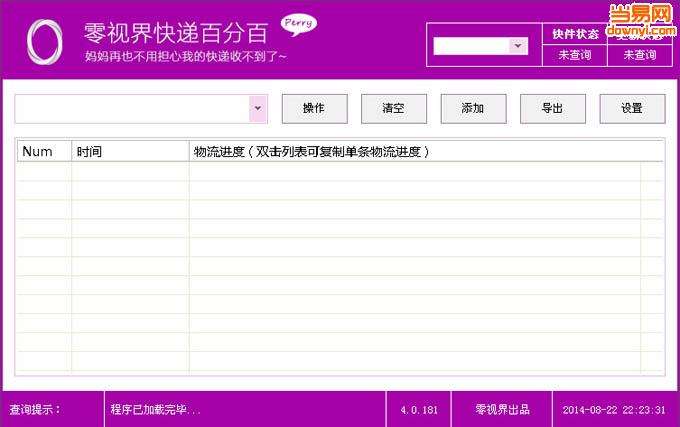Click the 程序已加载完毕 status message
The height and width of the screenshot is (427, 680).
coord(156,410)
